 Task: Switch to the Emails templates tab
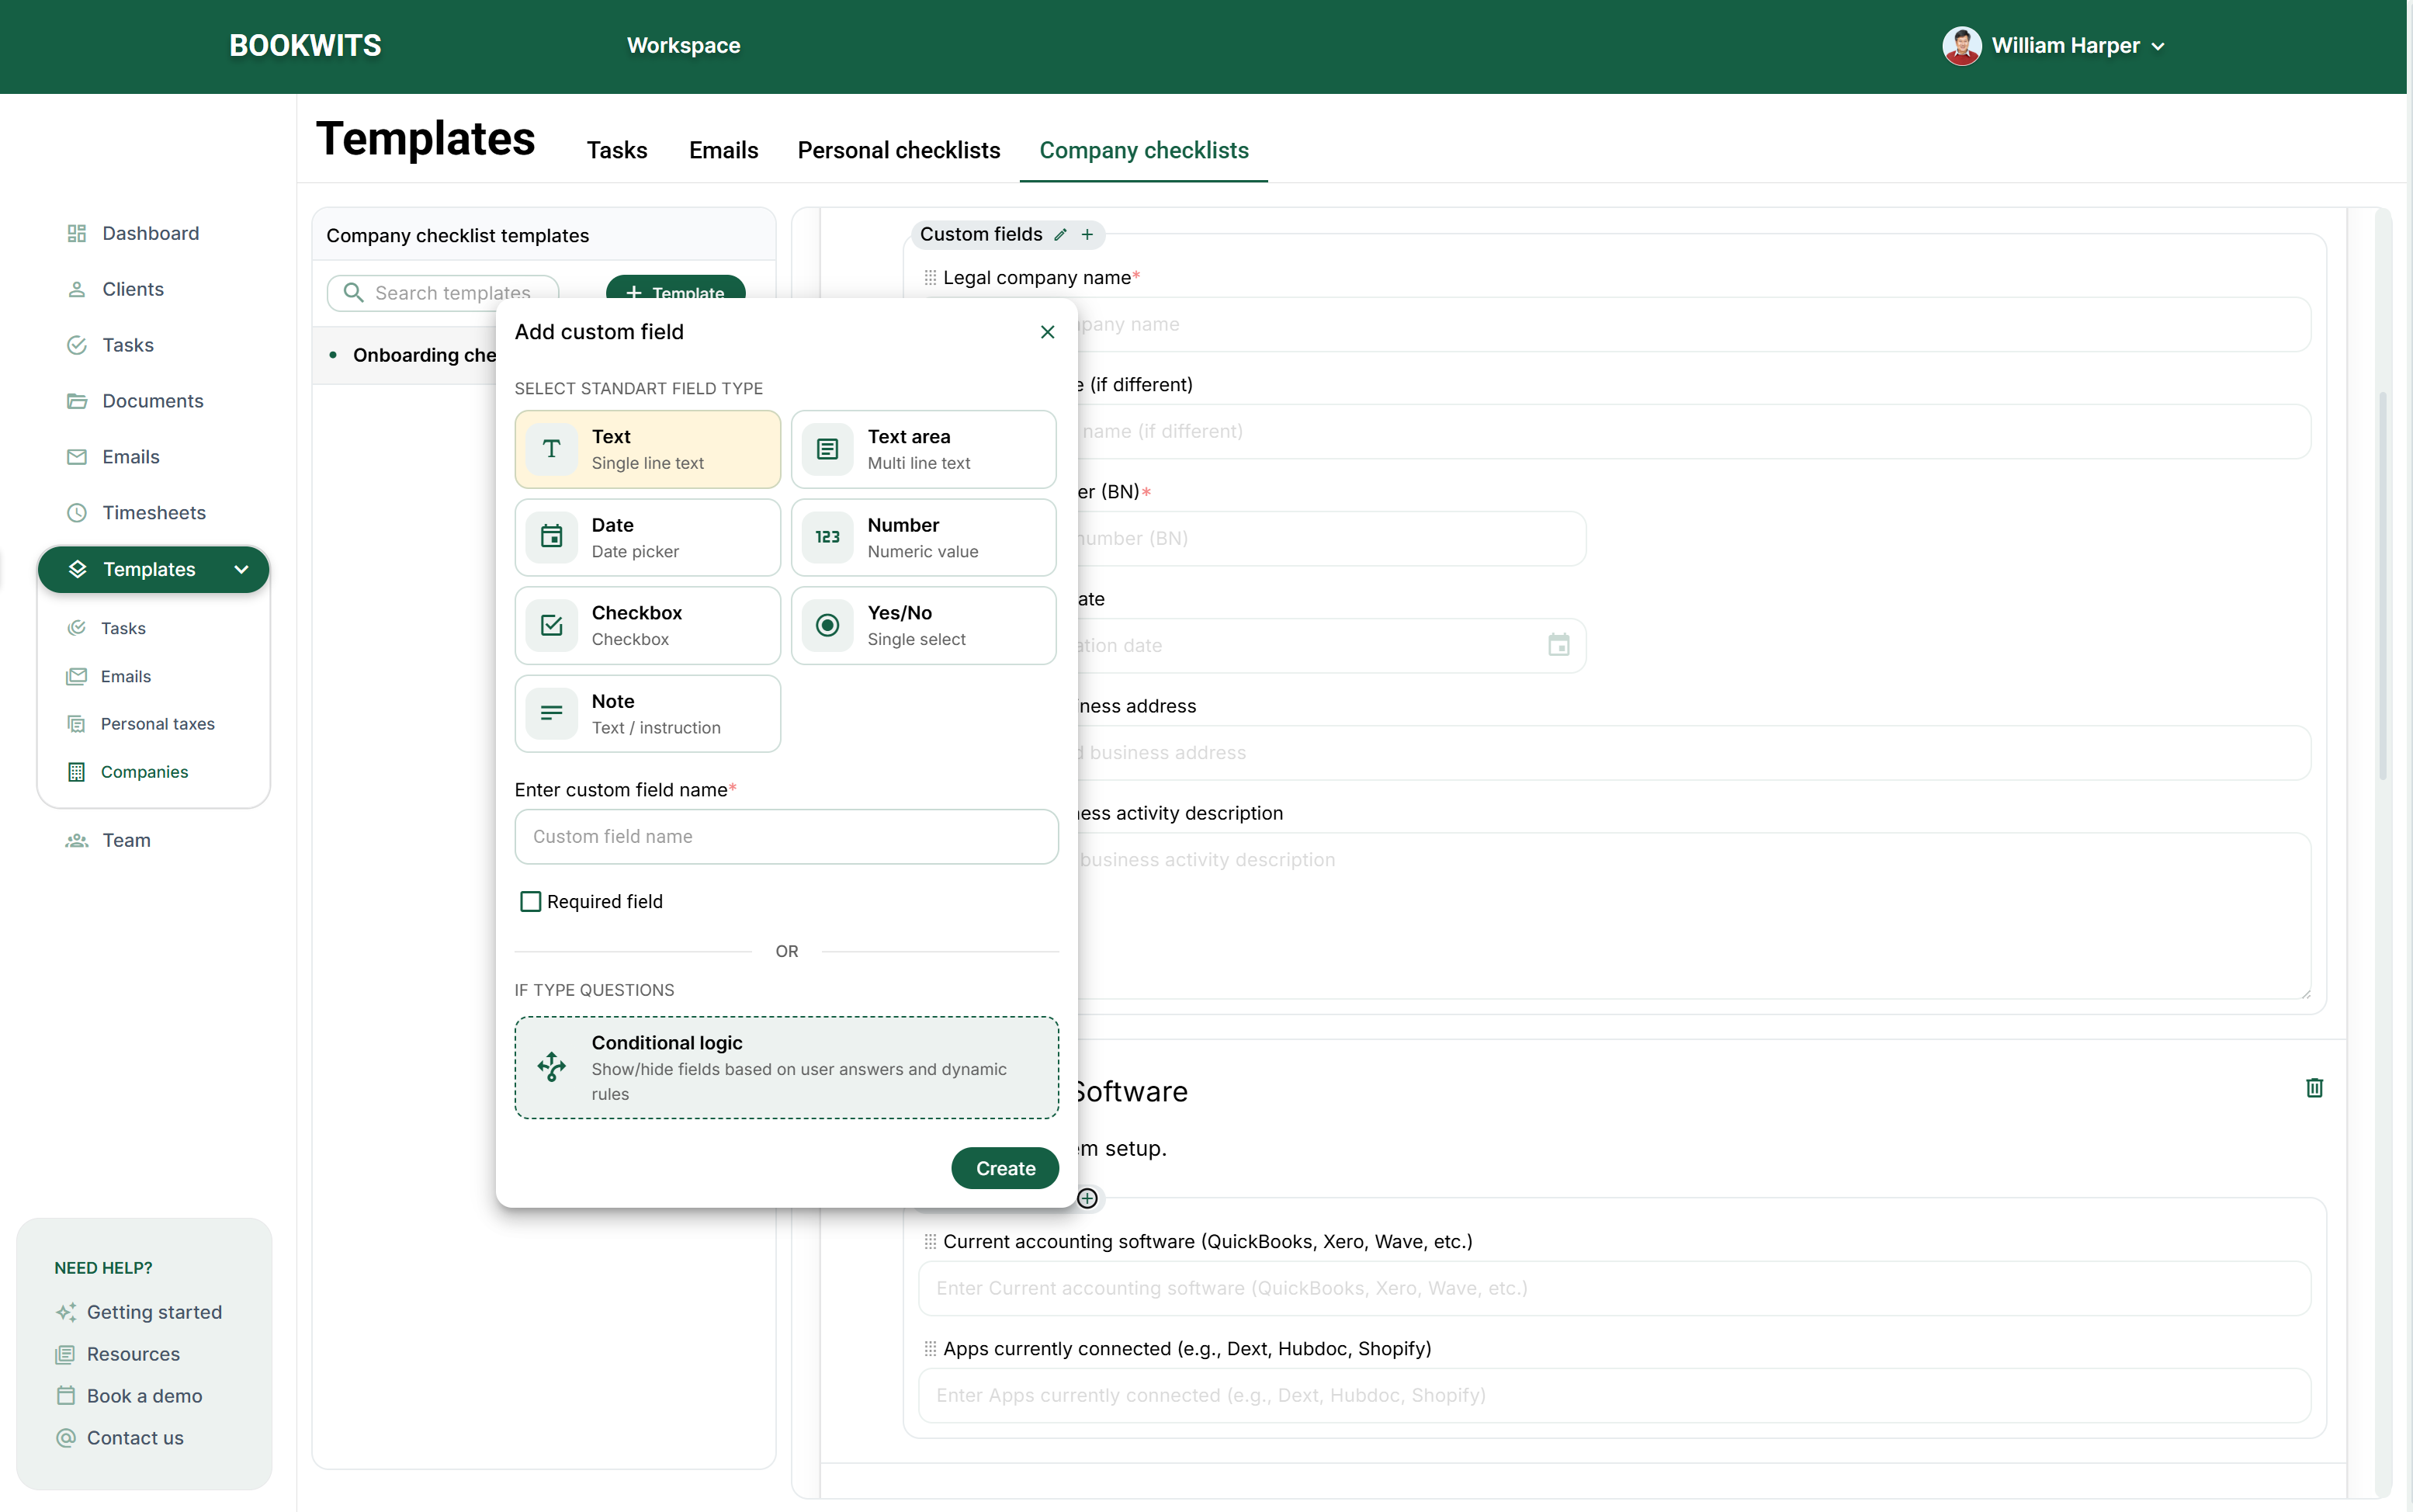pos(723,150)
